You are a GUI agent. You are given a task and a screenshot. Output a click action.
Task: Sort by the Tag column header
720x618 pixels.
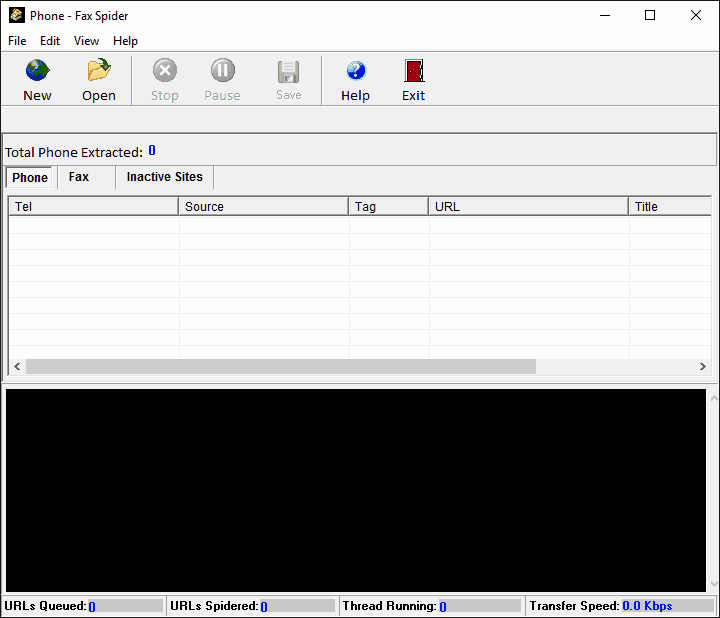(388, 207)
